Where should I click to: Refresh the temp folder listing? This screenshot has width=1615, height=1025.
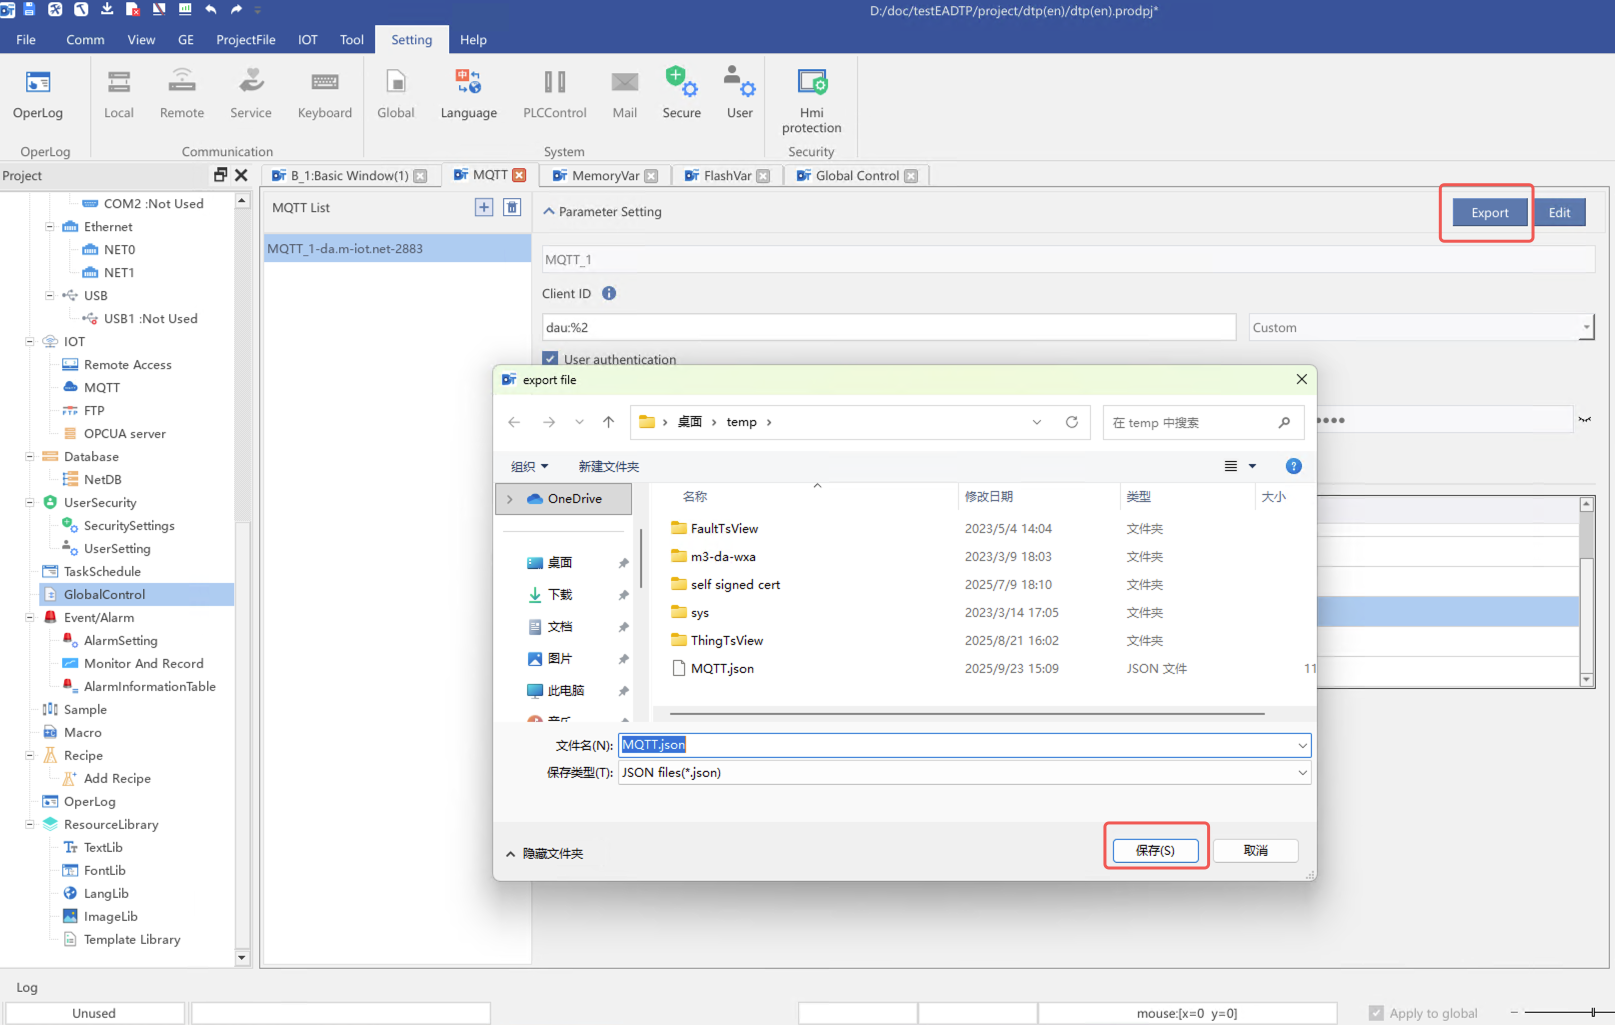(x=1072, y=422)
